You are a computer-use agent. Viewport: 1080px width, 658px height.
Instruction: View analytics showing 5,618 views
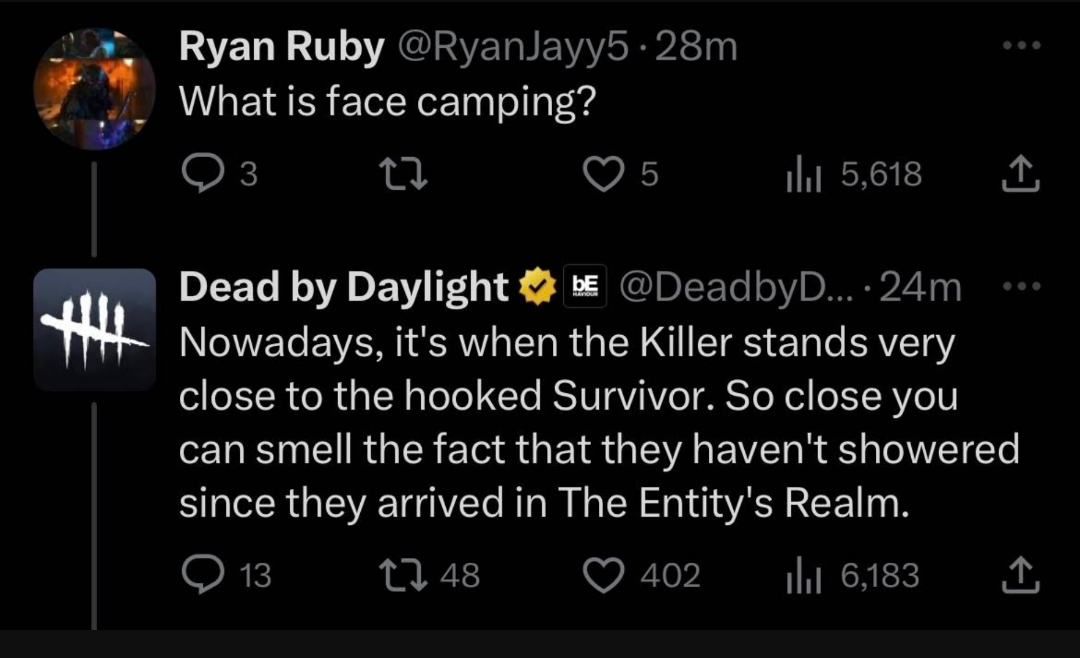pyautogui.click(x=854, y=174)
